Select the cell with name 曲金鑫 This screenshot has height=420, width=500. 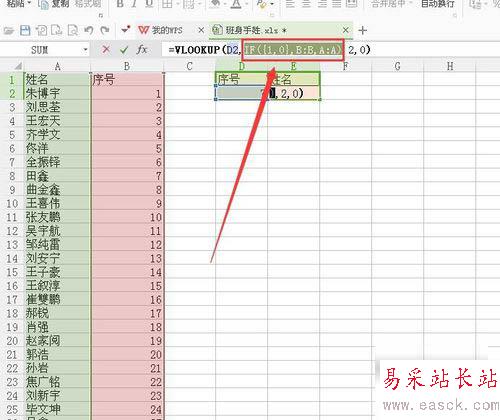pos(57,190)
